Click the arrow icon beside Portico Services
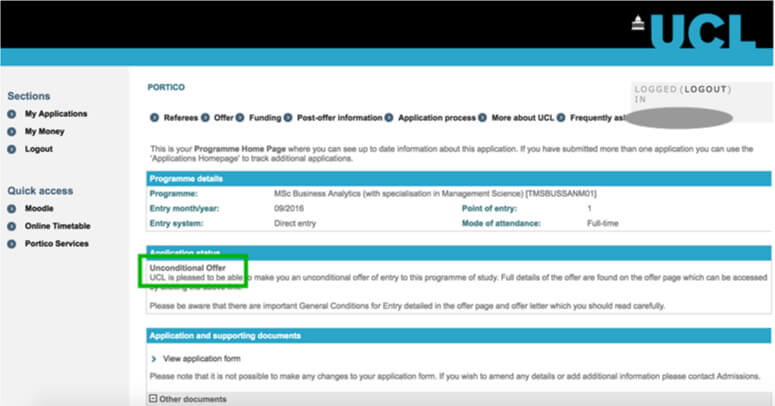775x406 pixels. (x=11, y=244)
